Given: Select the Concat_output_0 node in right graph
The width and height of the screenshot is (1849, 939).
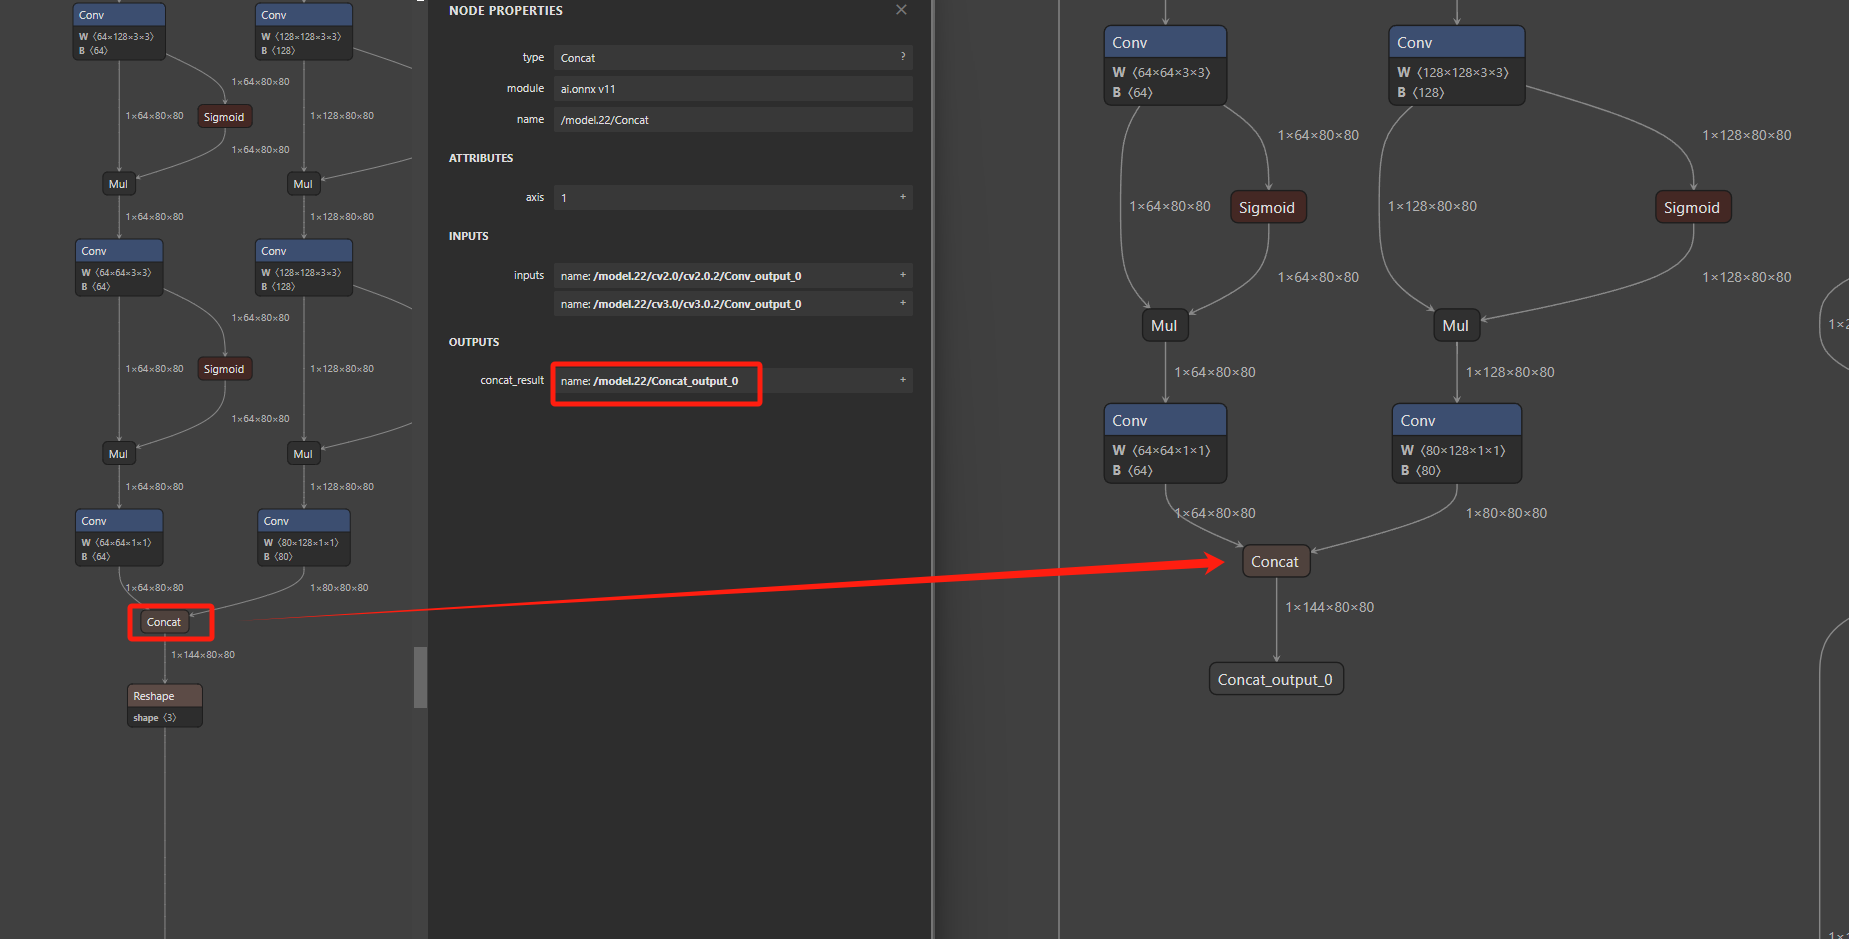Looking at the screenshot, I should point(1275,680).
